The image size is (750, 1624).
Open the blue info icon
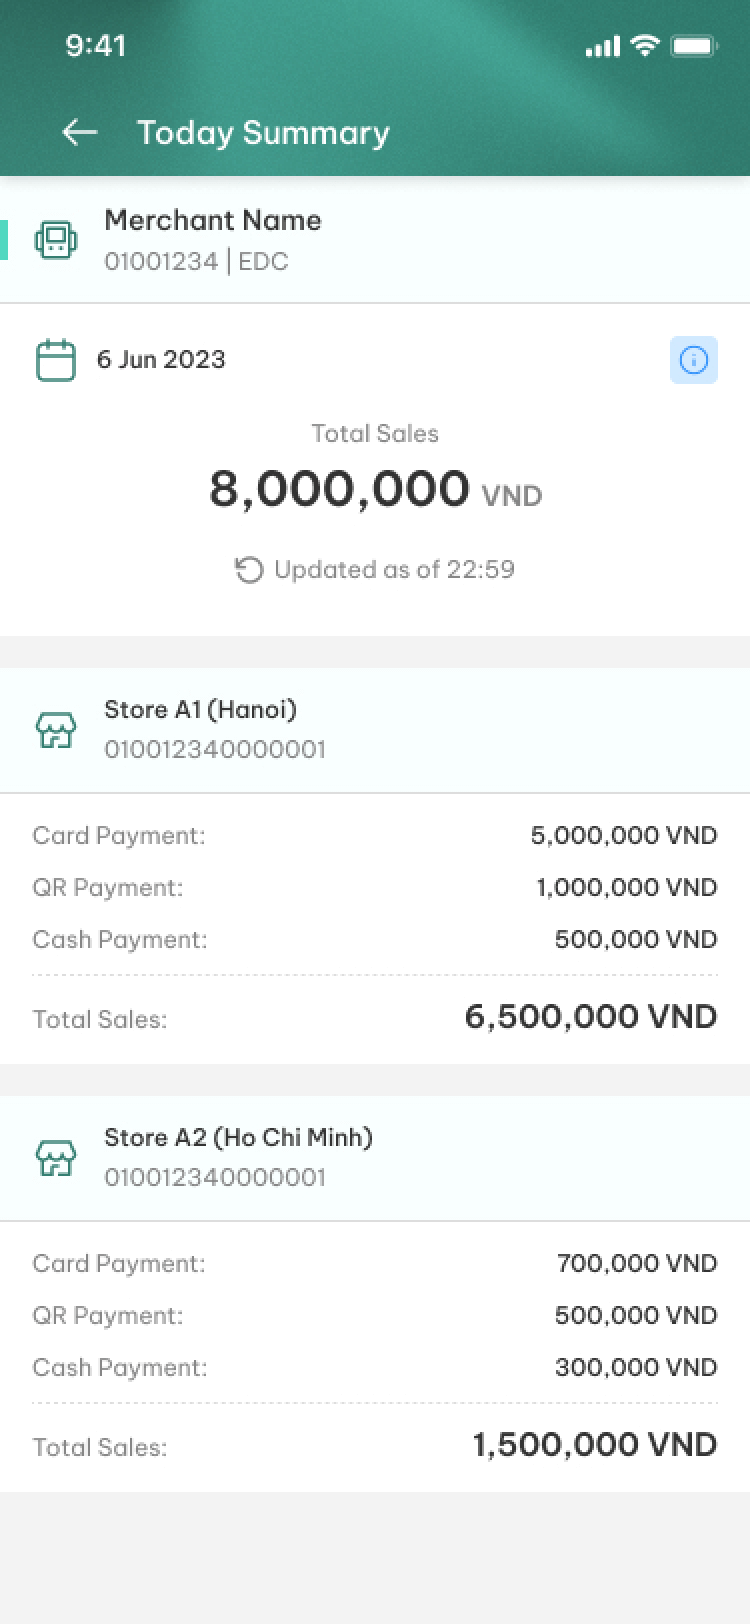(693, 360)
